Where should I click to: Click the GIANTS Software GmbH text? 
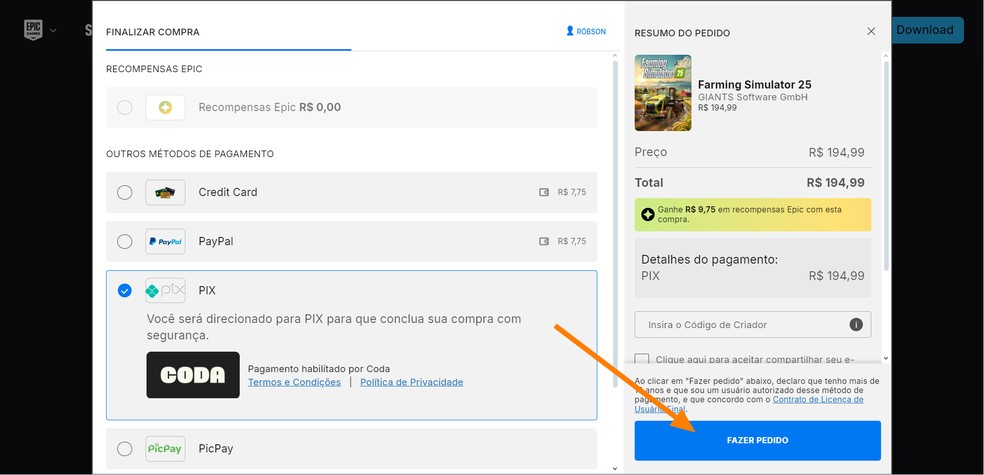752,97
